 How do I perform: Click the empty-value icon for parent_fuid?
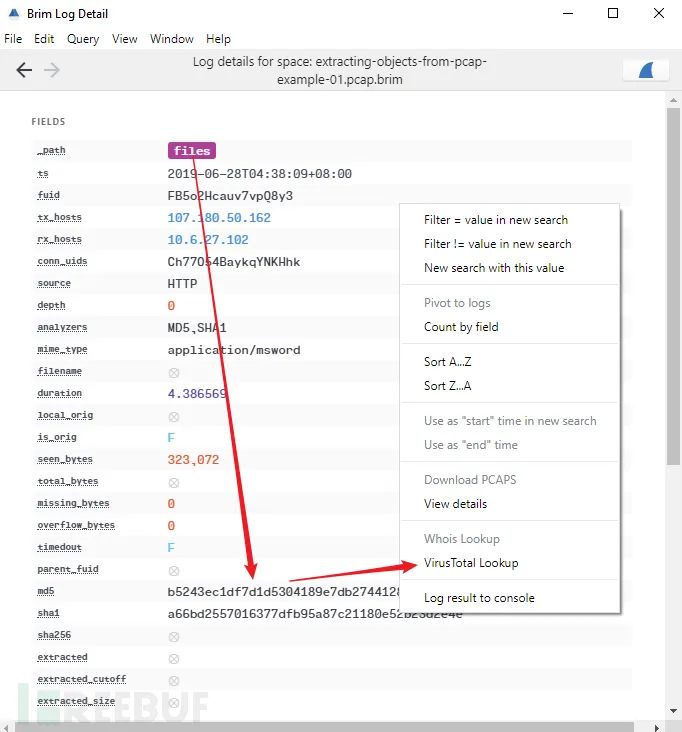174,570
